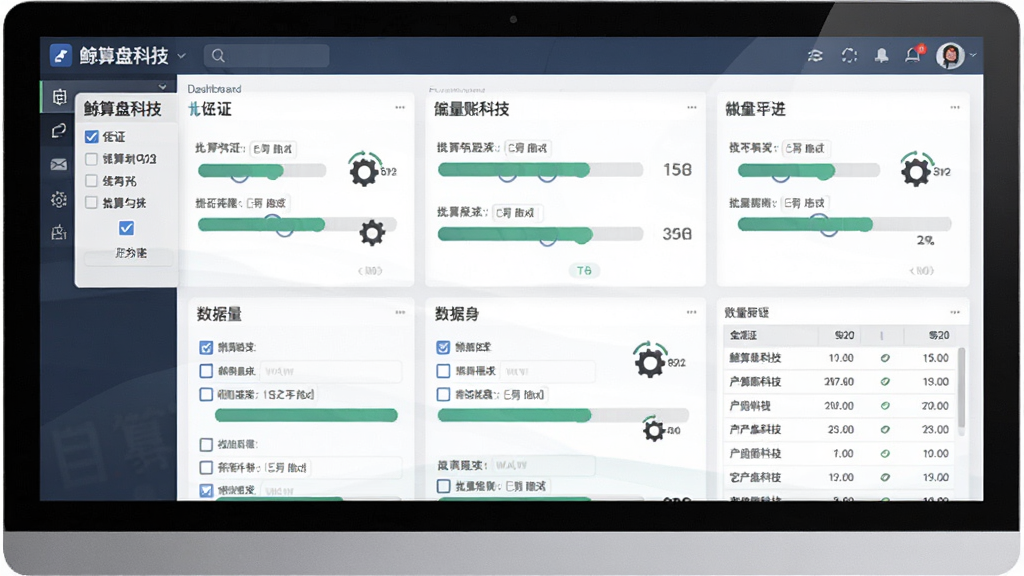Select the 217.60 cell in the table

pyautogui.click(x=839, y=381)
